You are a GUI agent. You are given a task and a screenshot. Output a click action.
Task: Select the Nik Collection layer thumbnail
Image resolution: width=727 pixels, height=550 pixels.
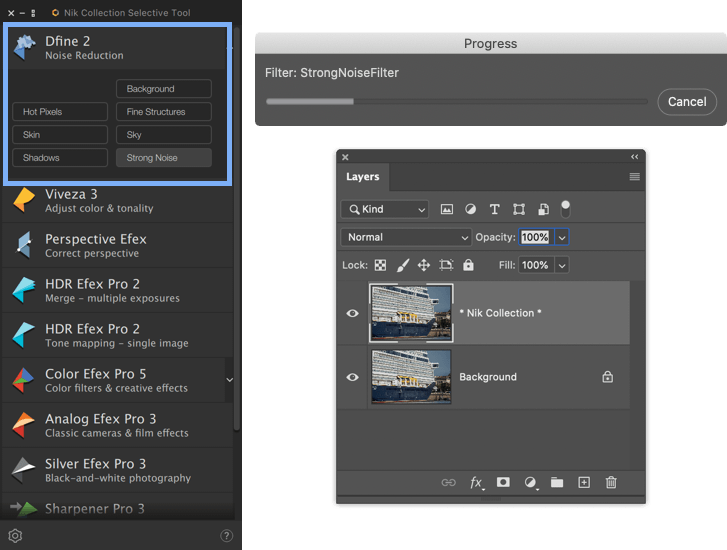[411, 313]
